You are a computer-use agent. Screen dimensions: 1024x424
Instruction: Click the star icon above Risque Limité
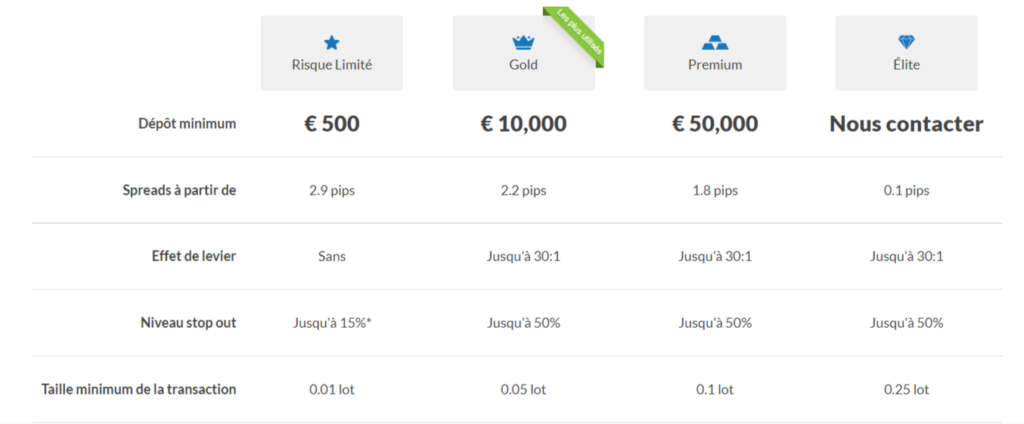click(x=332, y=43)
